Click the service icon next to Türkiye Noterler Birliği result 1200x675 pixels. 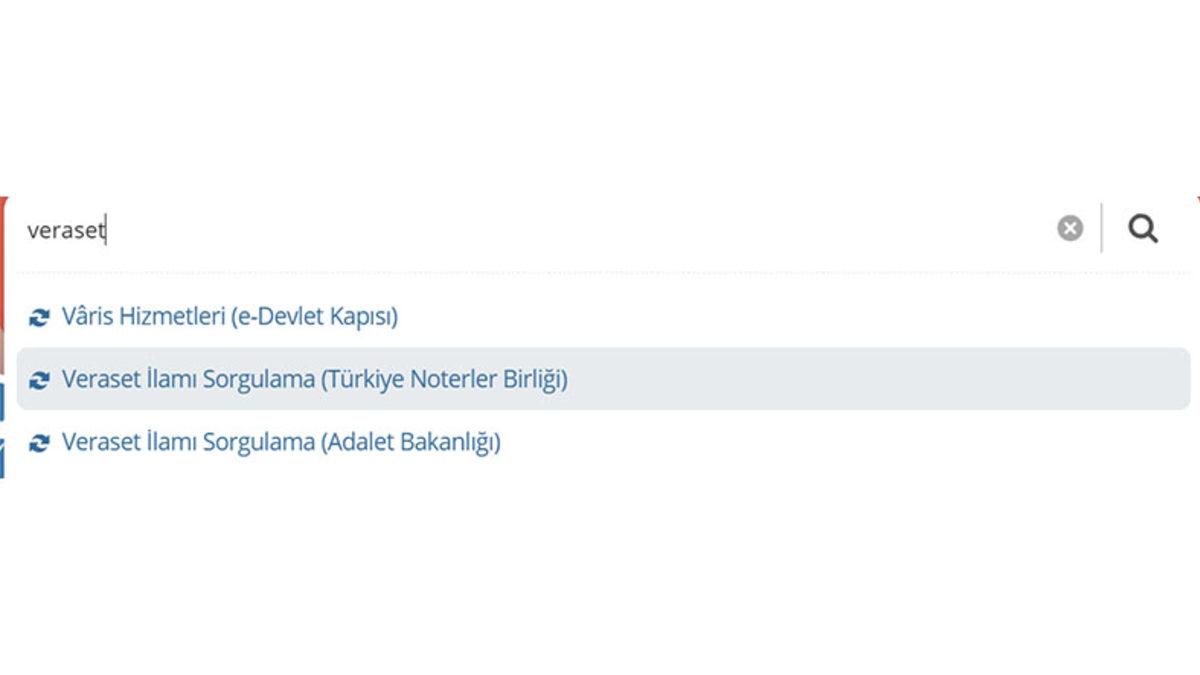click(x=39, y=378)
